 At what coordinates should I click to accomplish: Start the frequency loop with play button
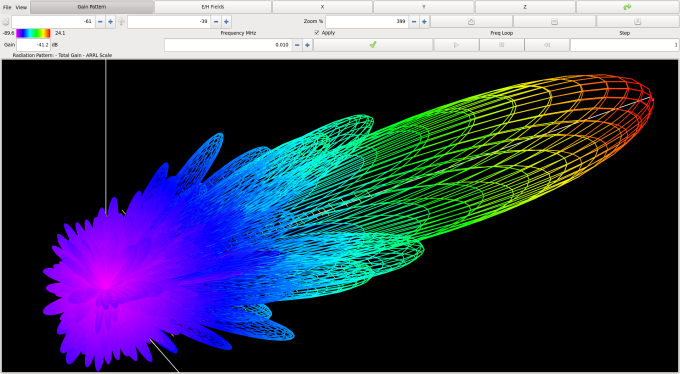tap(456, 45)
